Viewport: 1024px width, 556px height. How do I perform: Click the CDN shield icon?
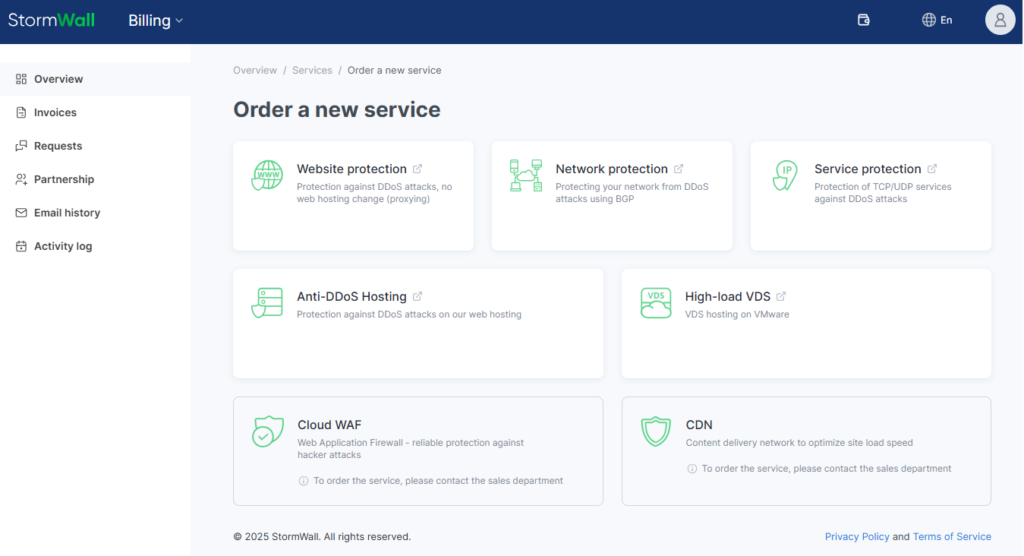pyautogui.click(x=656, y=431)
